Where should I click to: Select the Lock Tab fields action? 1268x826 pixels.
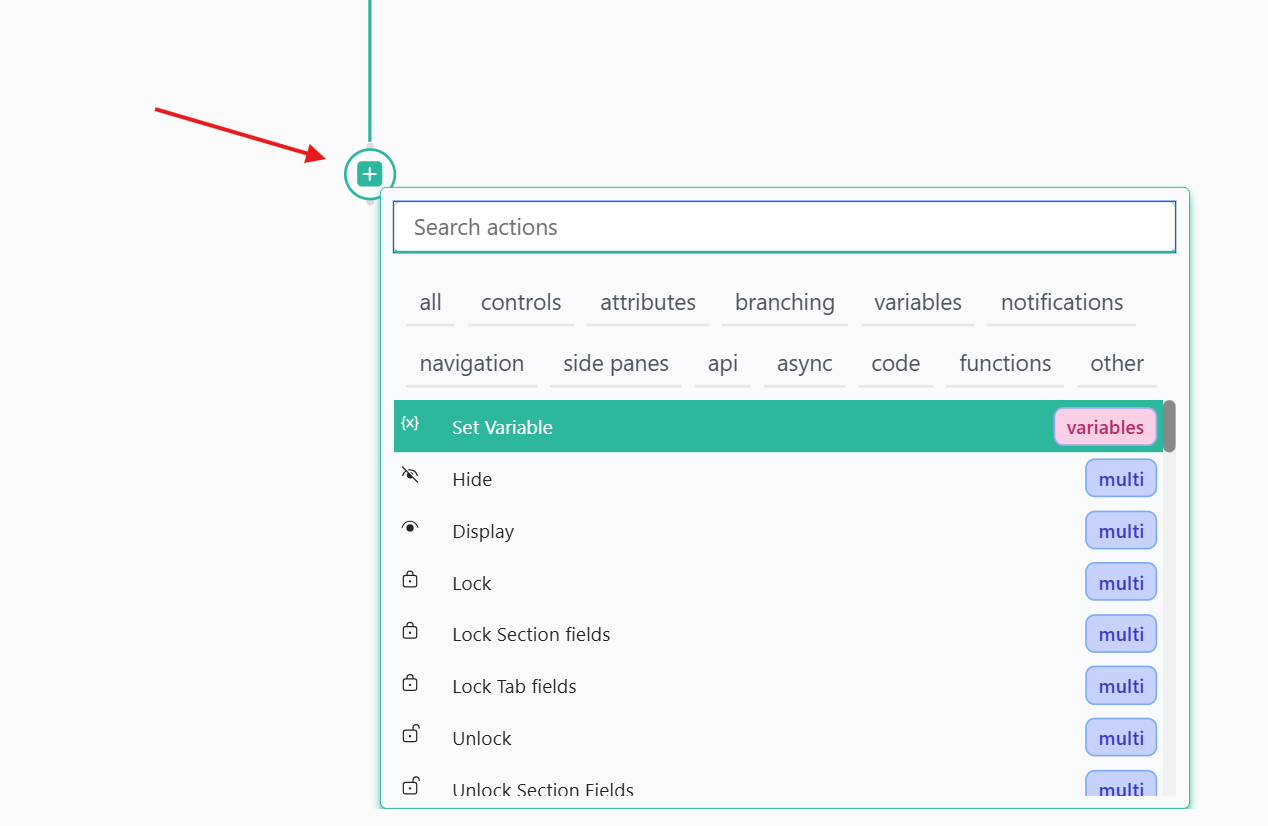coord(778,686)
